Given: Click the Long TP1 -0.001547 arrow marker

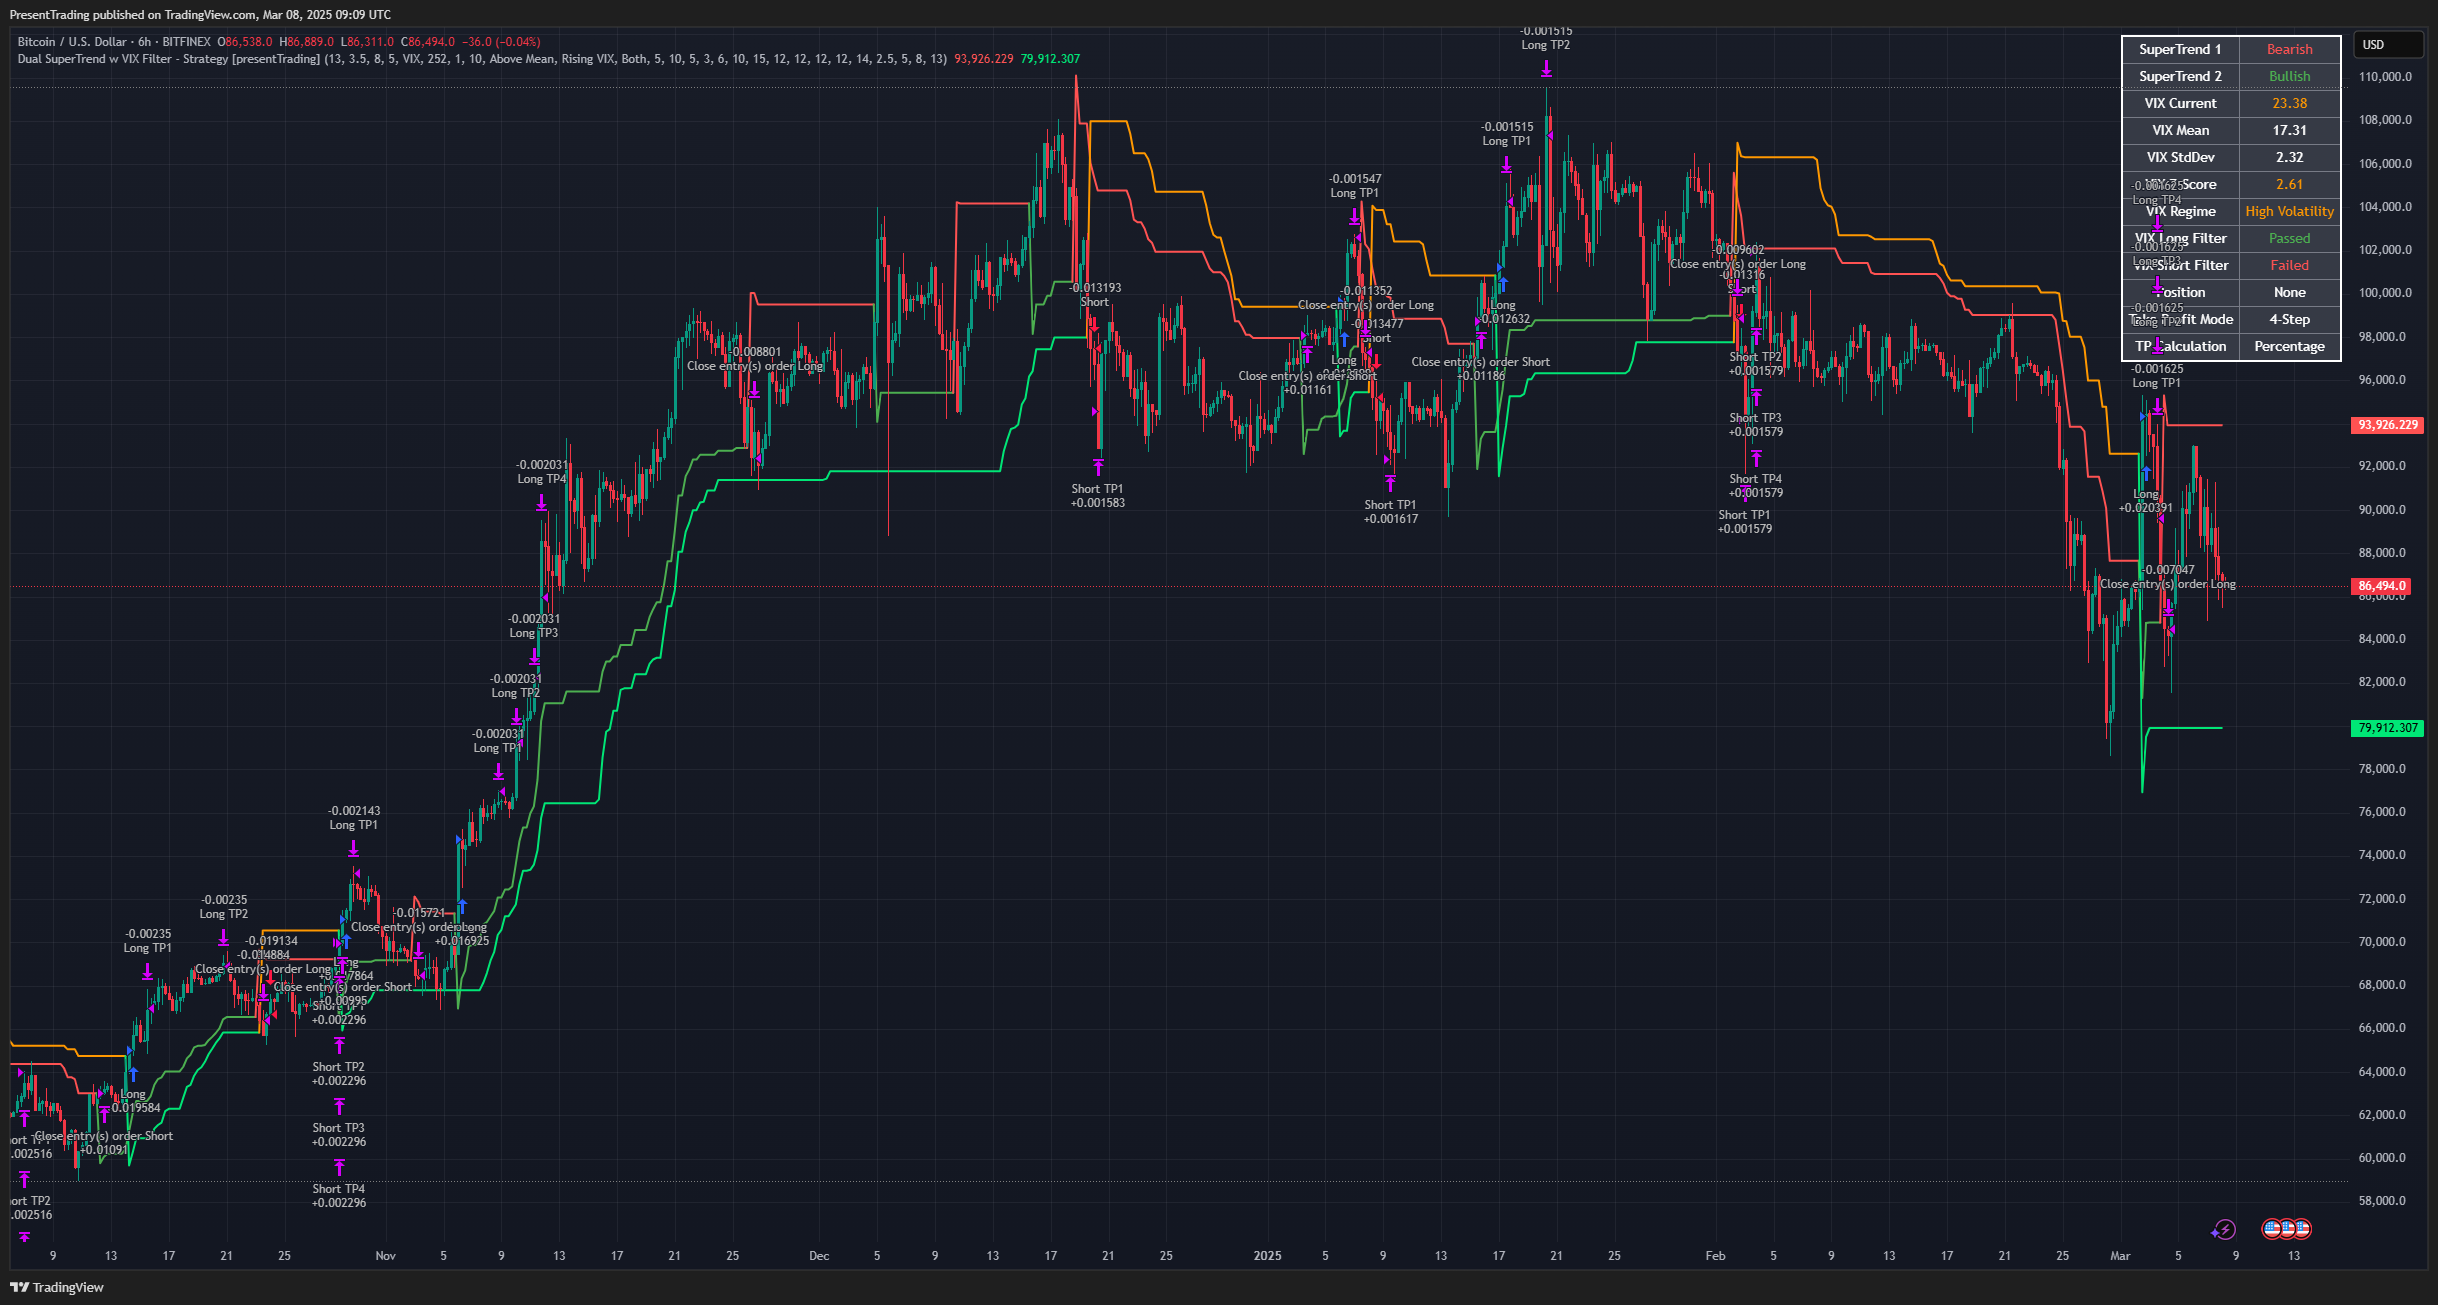Looking at the screenshot, I should 1354,217.
